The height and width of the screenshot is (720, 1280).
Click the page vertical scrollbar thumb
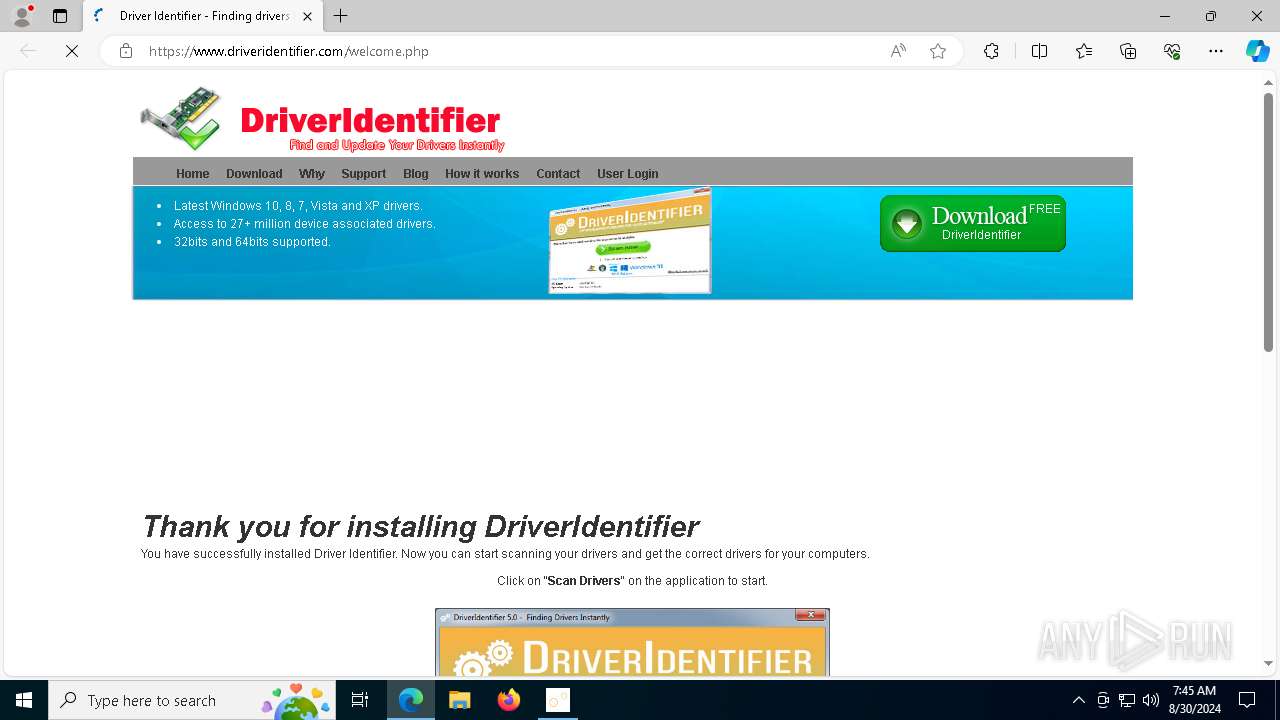pos(1268,222)
